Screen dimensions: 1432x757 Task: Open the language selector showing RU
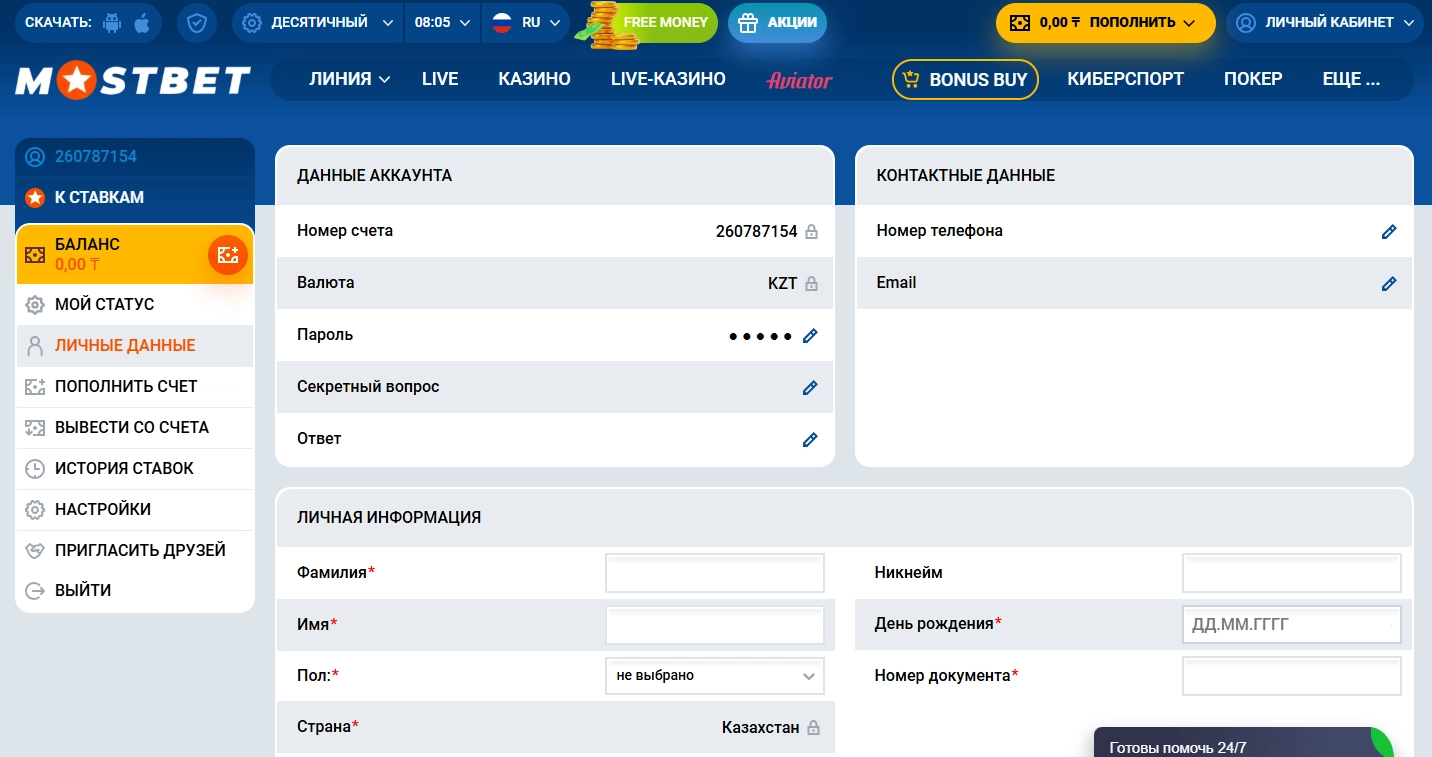coord(524,22)
